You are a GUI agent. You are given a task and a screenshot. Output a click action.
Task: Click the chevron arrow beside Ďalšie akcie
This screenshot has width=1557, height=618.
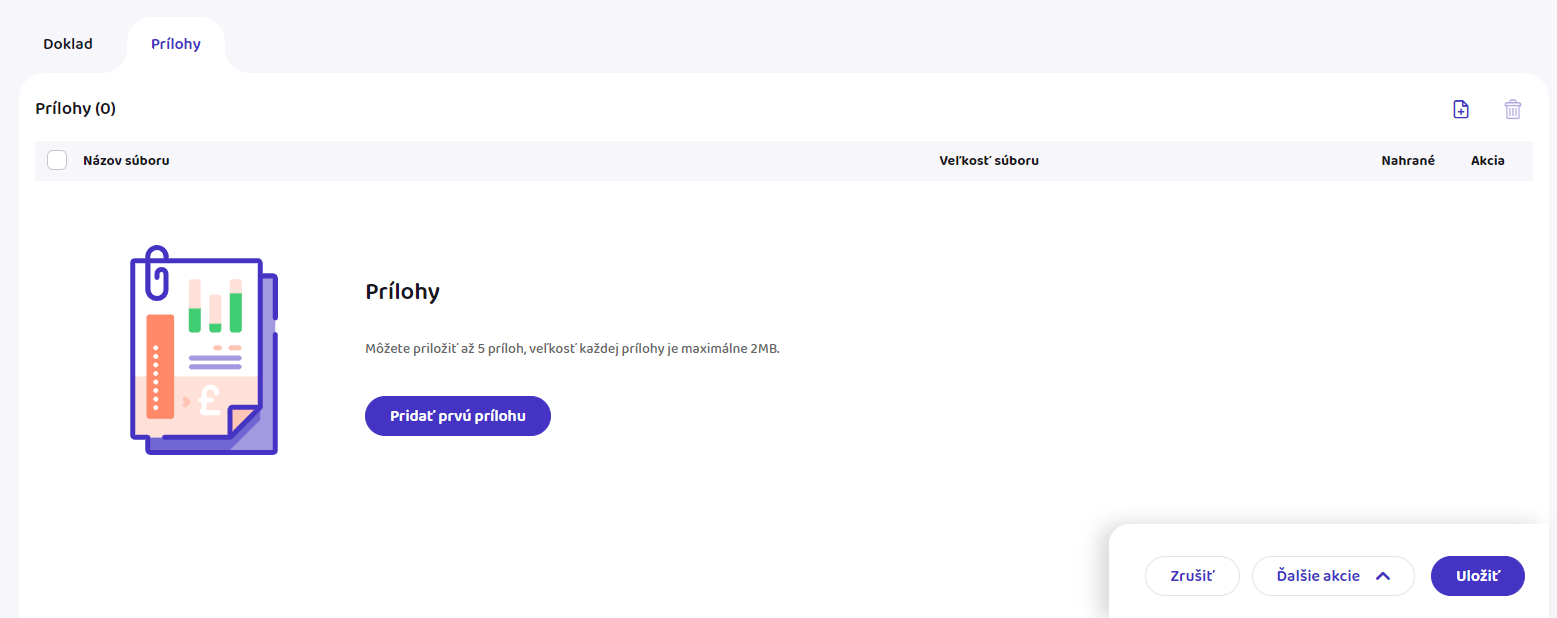(x=1384, y=576)
